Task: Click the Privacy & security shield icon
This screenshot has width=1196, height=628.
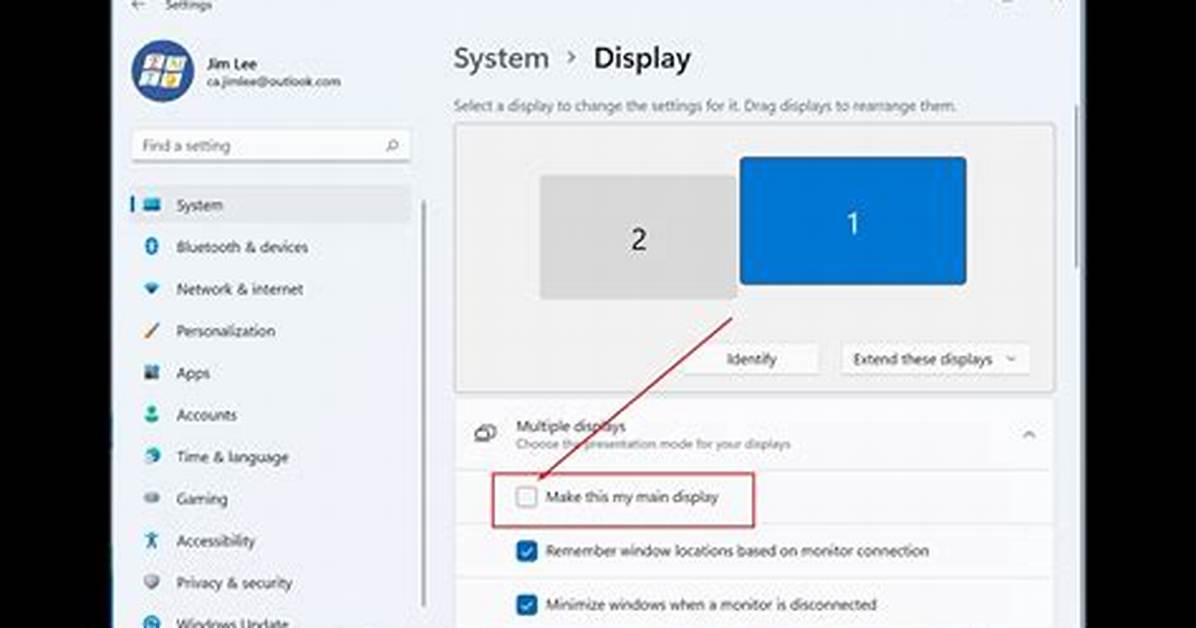Action: point(152,581)
